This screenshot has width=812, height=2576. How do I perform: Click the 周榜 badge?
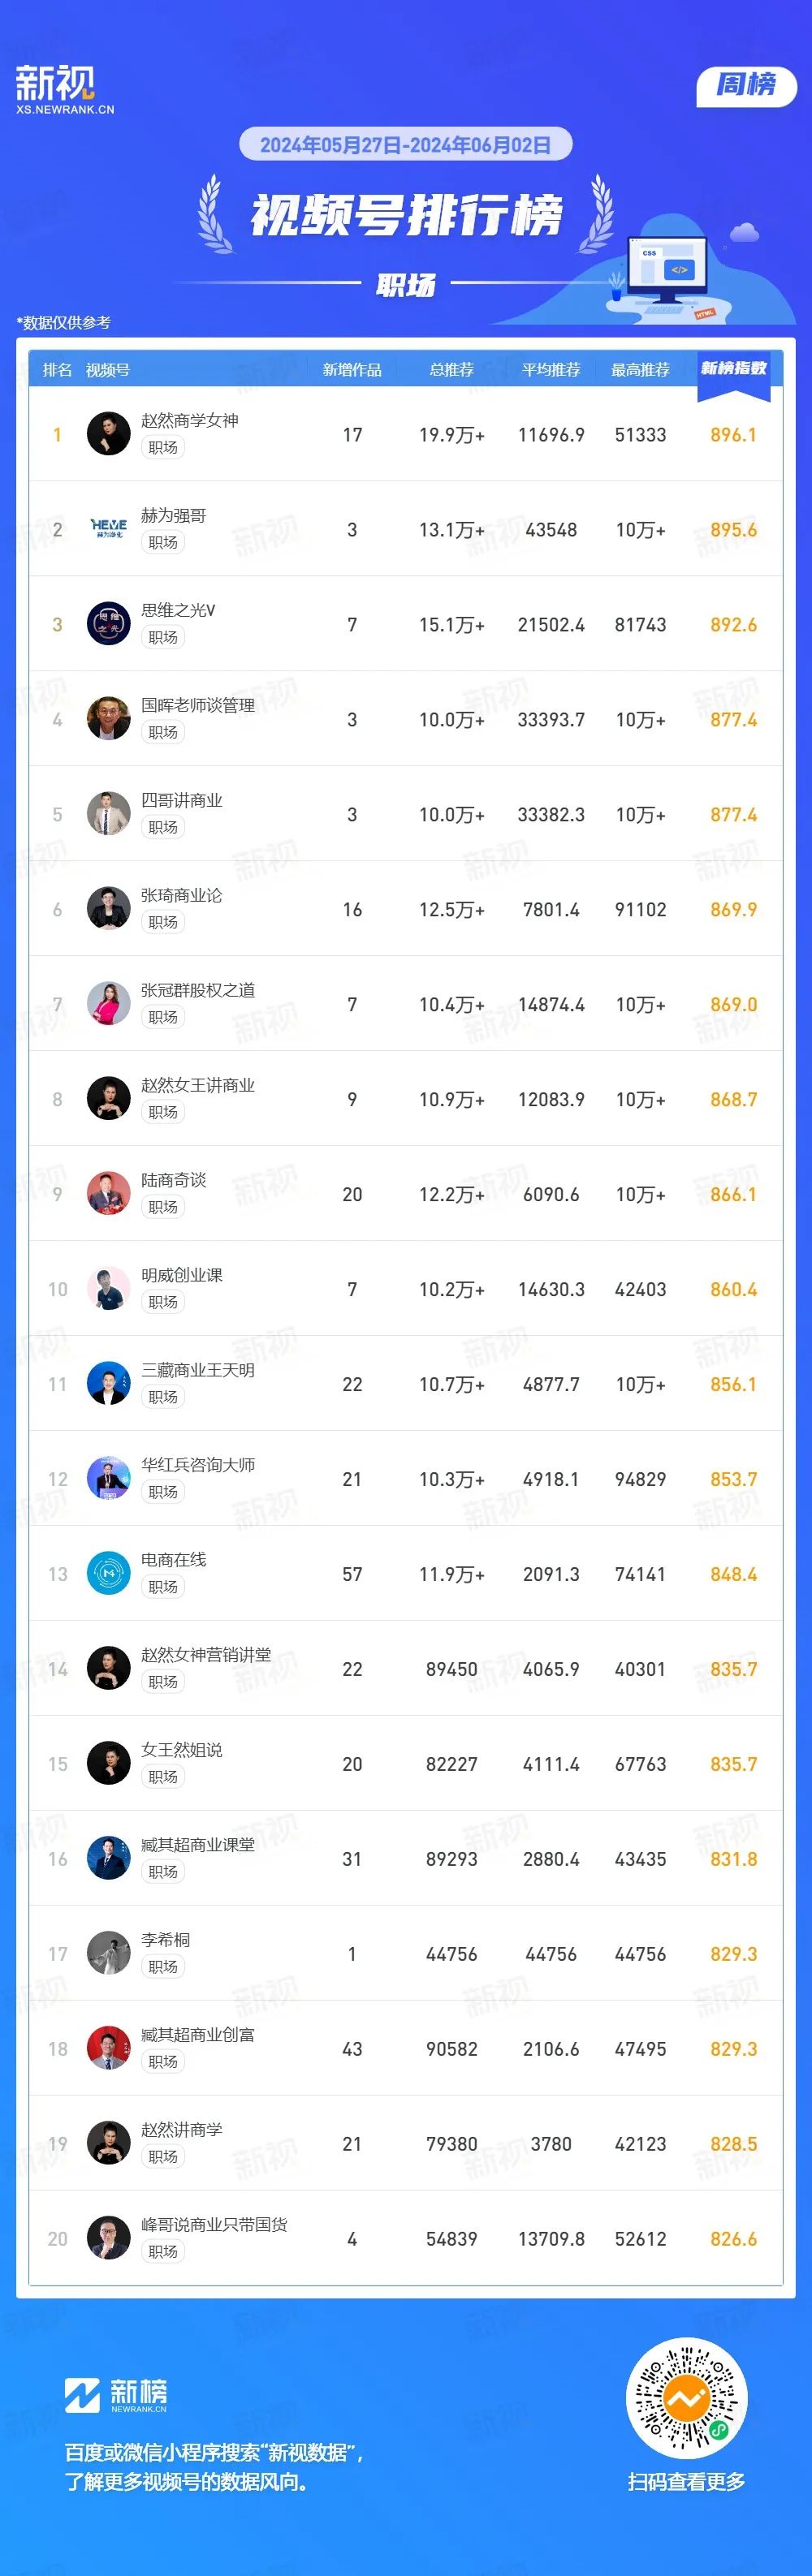746,85
